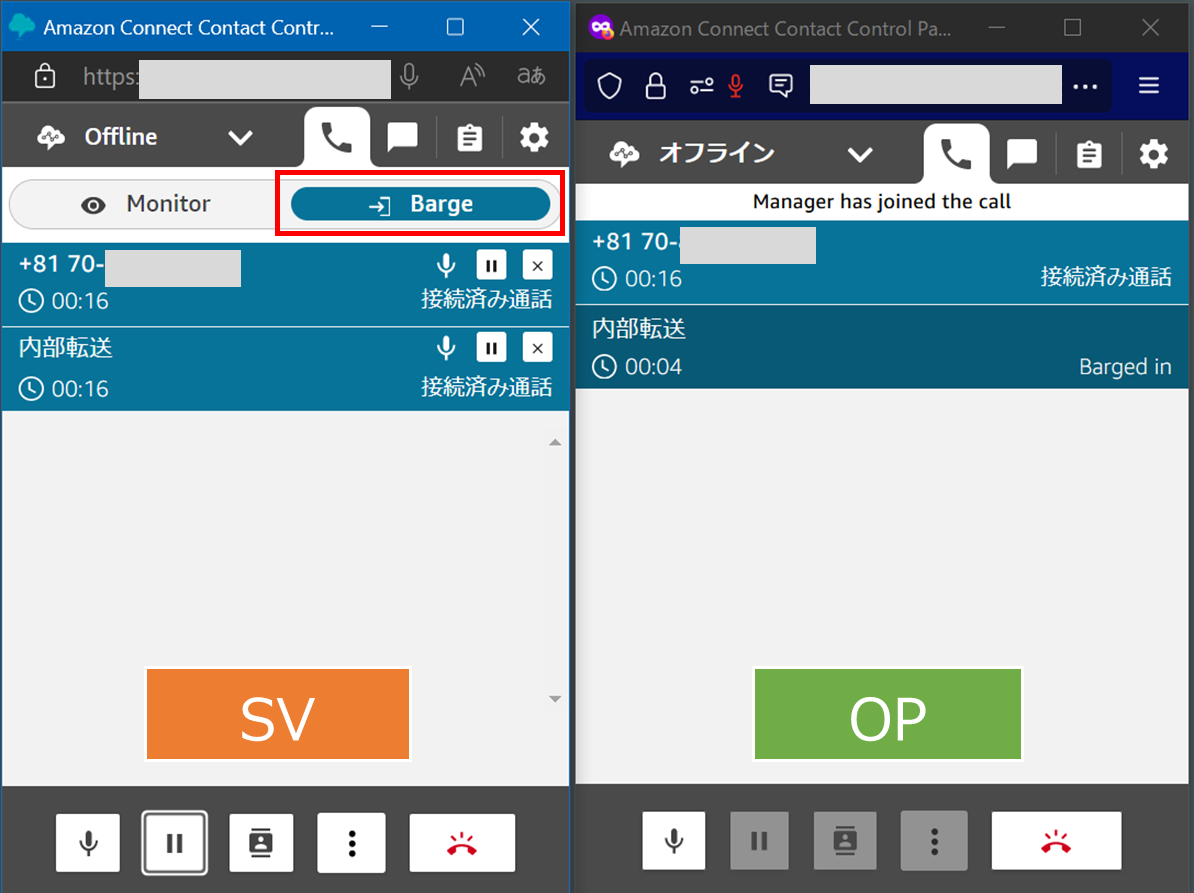Screen dimensions: 1194x893
Task: Select the 'Barged in' status text
Action: point(1125,367)
